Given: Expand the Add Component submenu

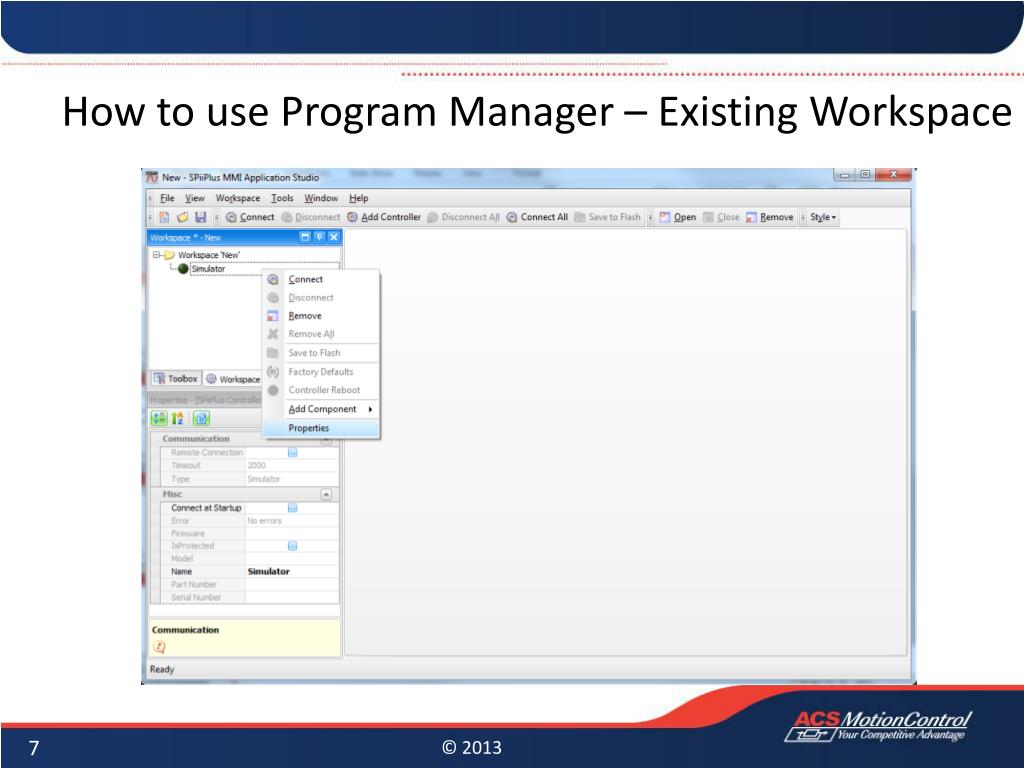Looking at the screenshot, I should [x=320, y=409].
